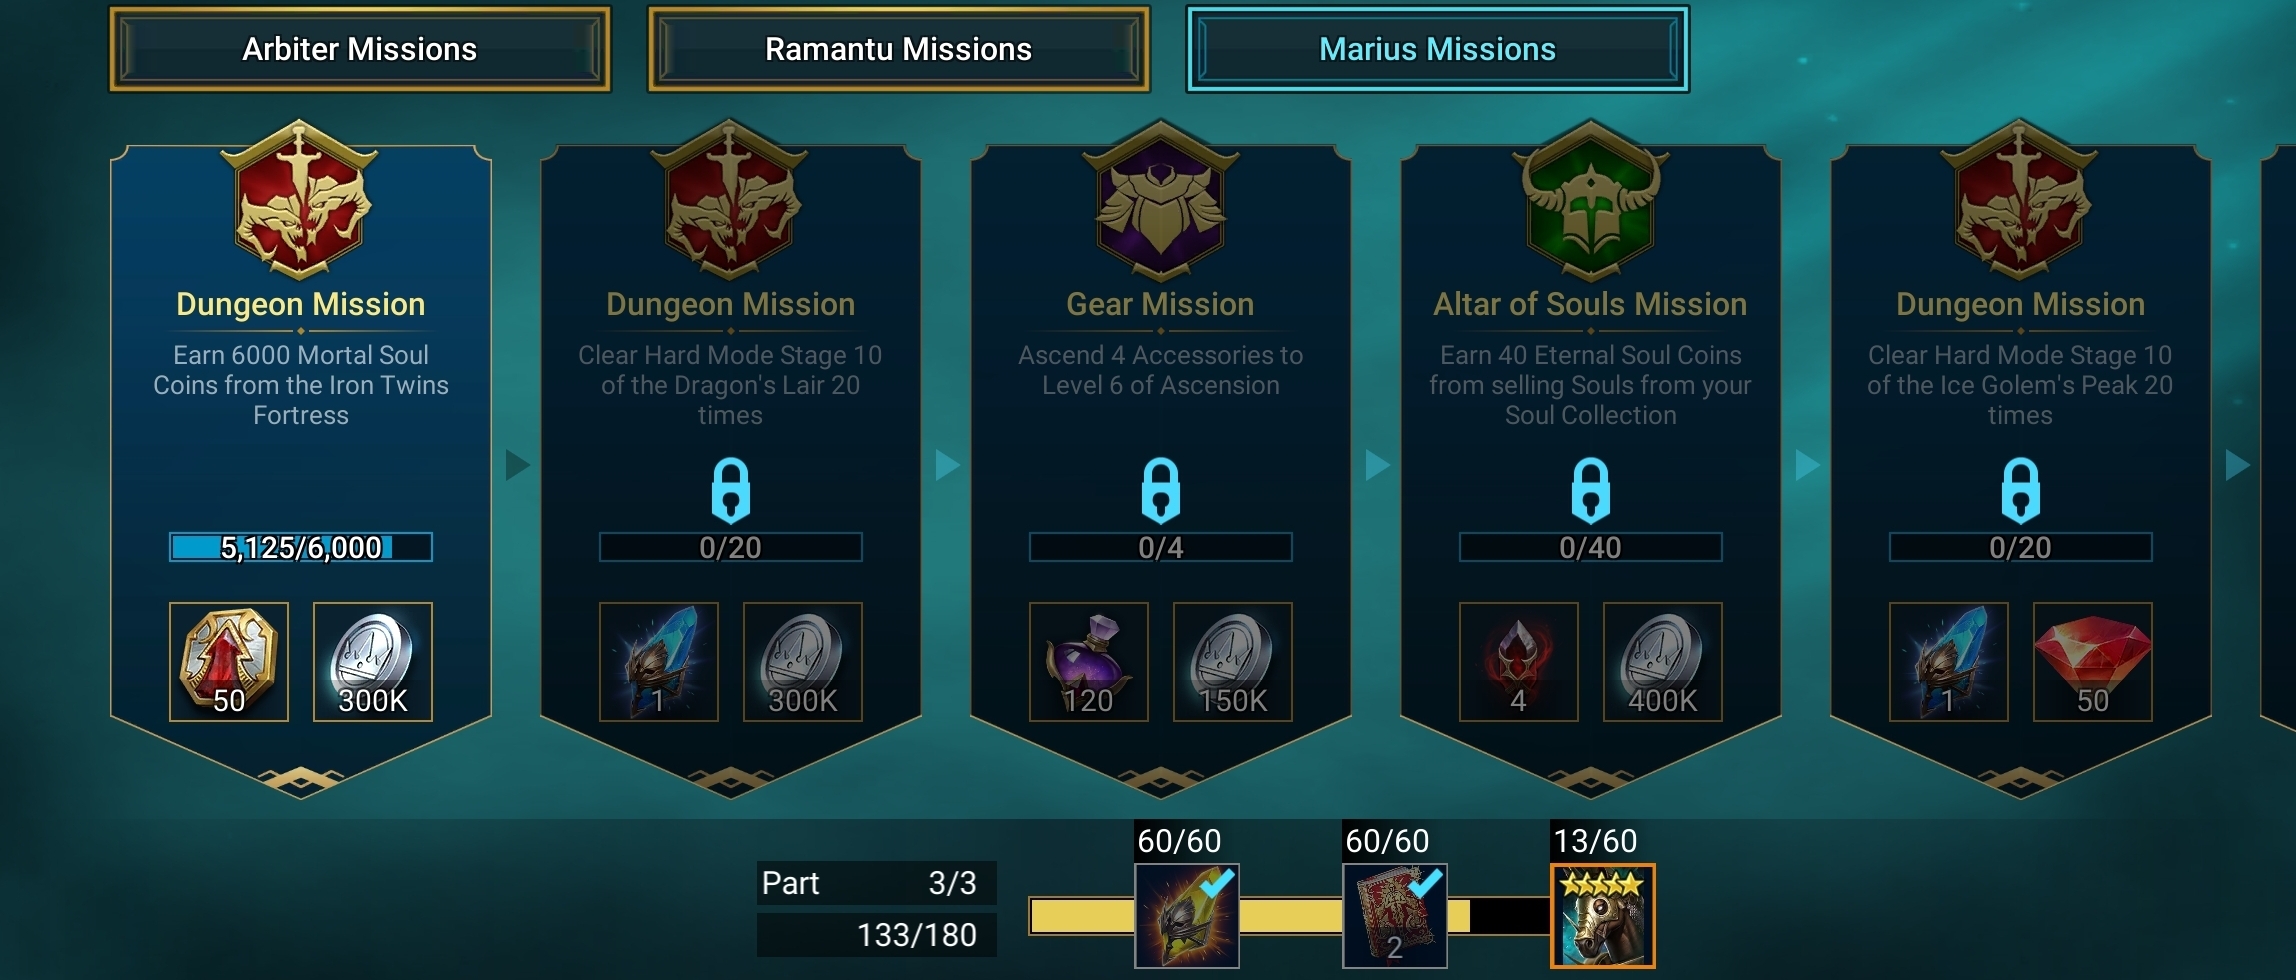Switch to the Arbiter Missions tab

pos(360,49)
